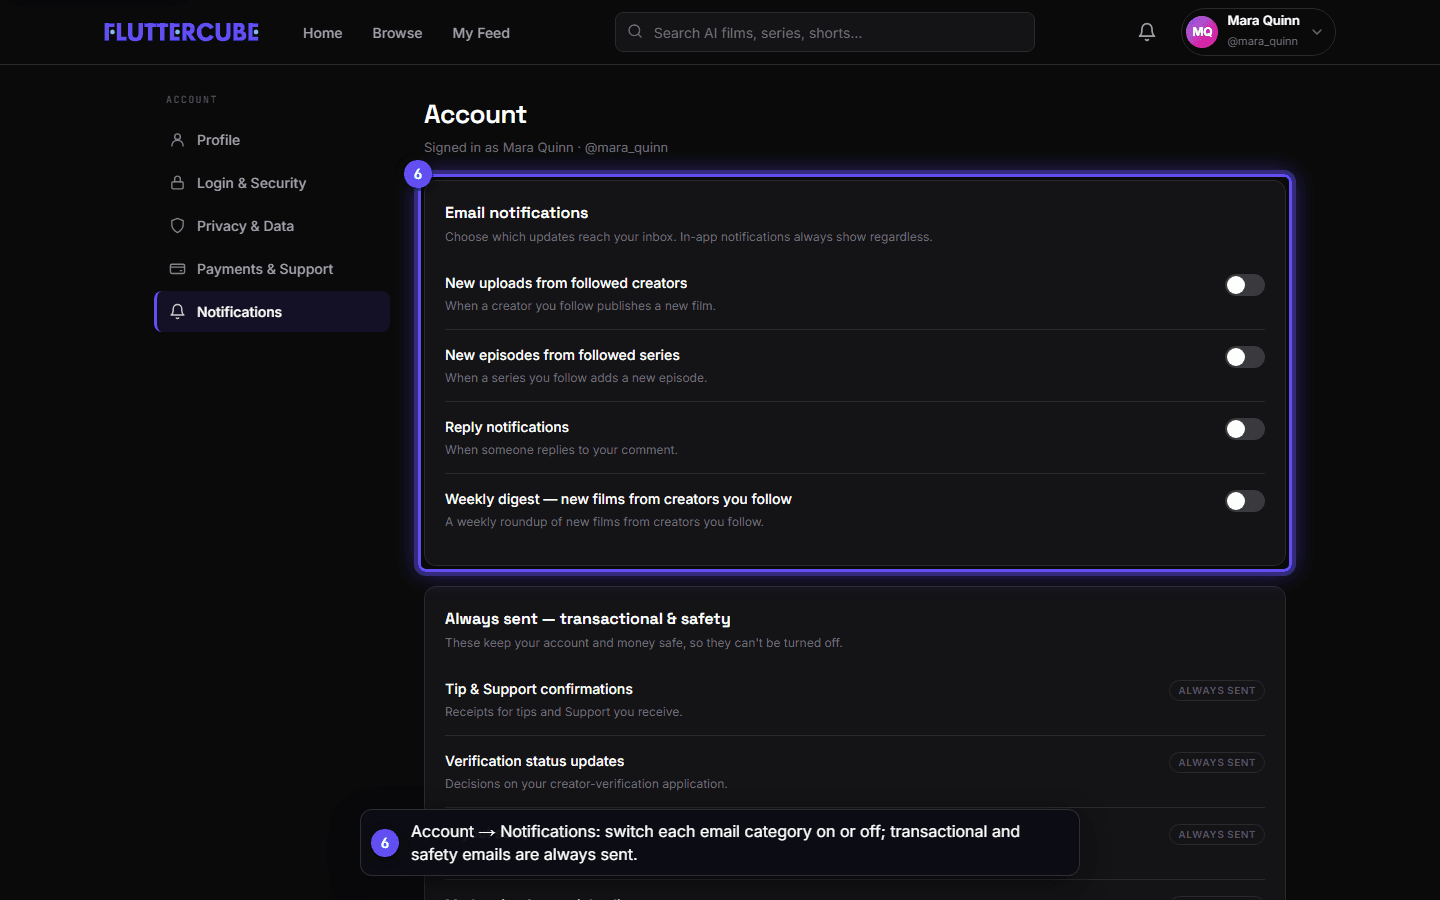This screenshot has width=1440, height=900.
Task: Go to the FlutterCube logo home
Action: click(181, 32)
